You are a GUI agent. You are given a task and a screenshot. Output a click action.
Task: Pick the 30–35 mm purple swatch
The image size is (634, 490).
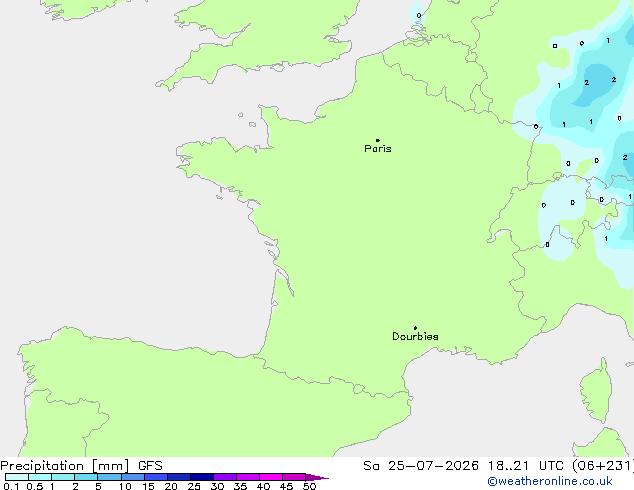pos(225,477)
